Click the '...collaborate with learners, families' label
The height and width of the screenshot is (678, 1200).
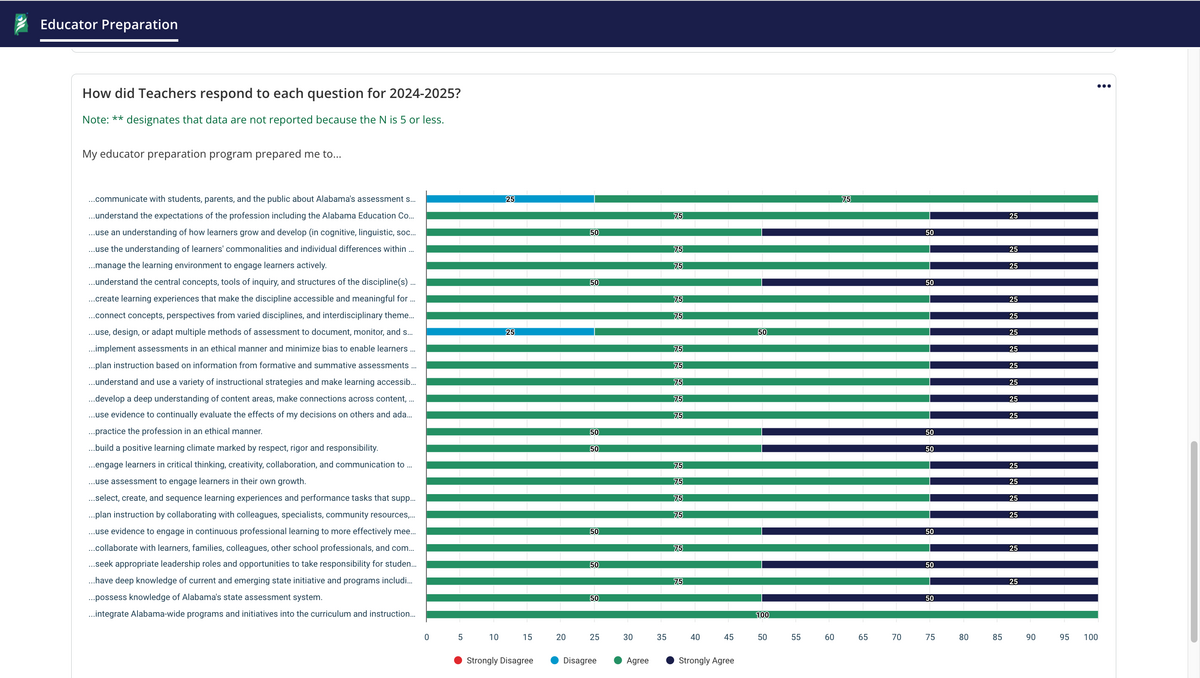(x=251, y=547)
